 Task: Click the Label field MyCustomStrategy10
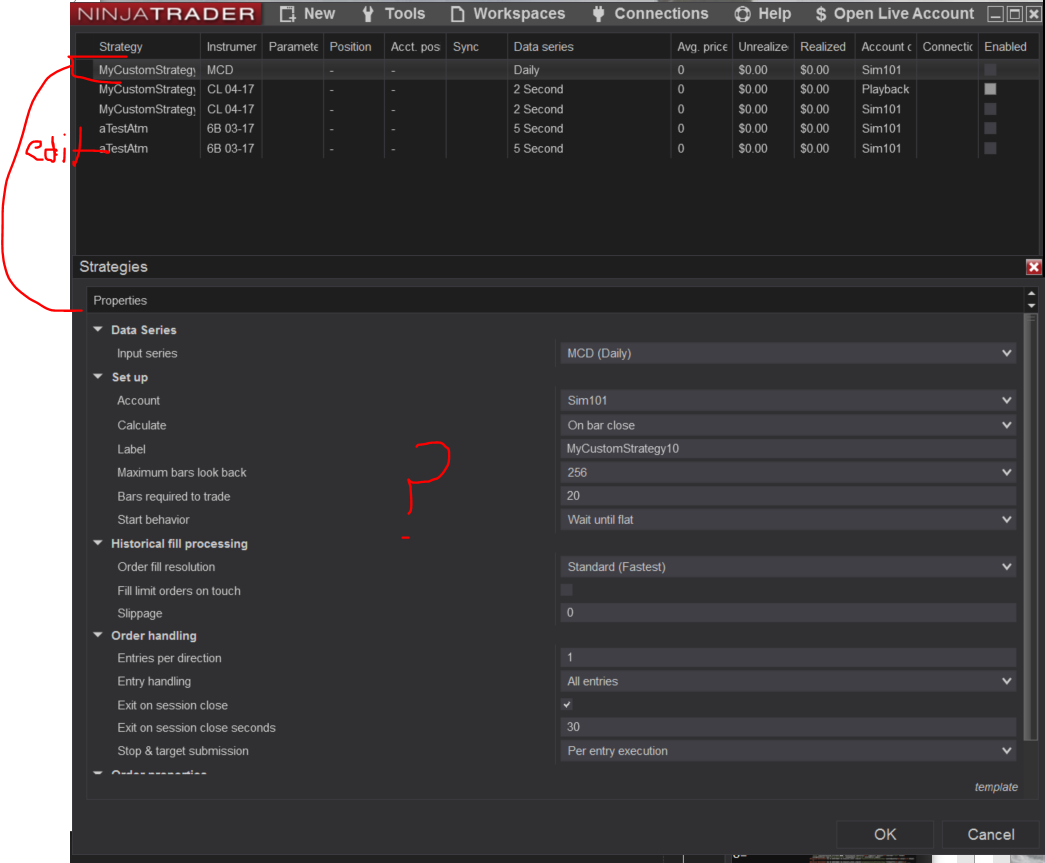(x=788, y=448)
